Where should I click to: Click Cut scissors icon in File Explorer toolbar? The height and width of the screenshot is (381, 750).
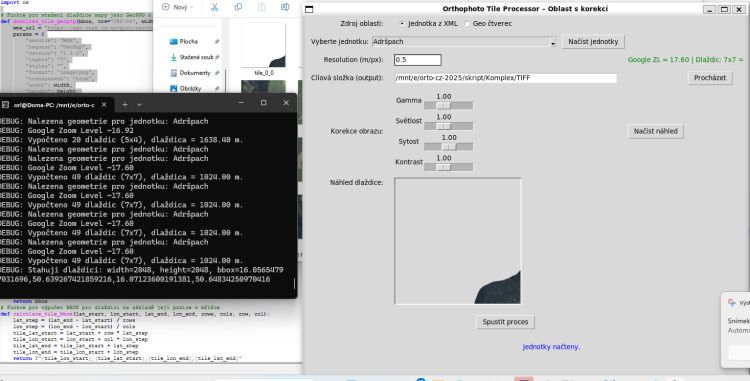click(x=214, y=7)
